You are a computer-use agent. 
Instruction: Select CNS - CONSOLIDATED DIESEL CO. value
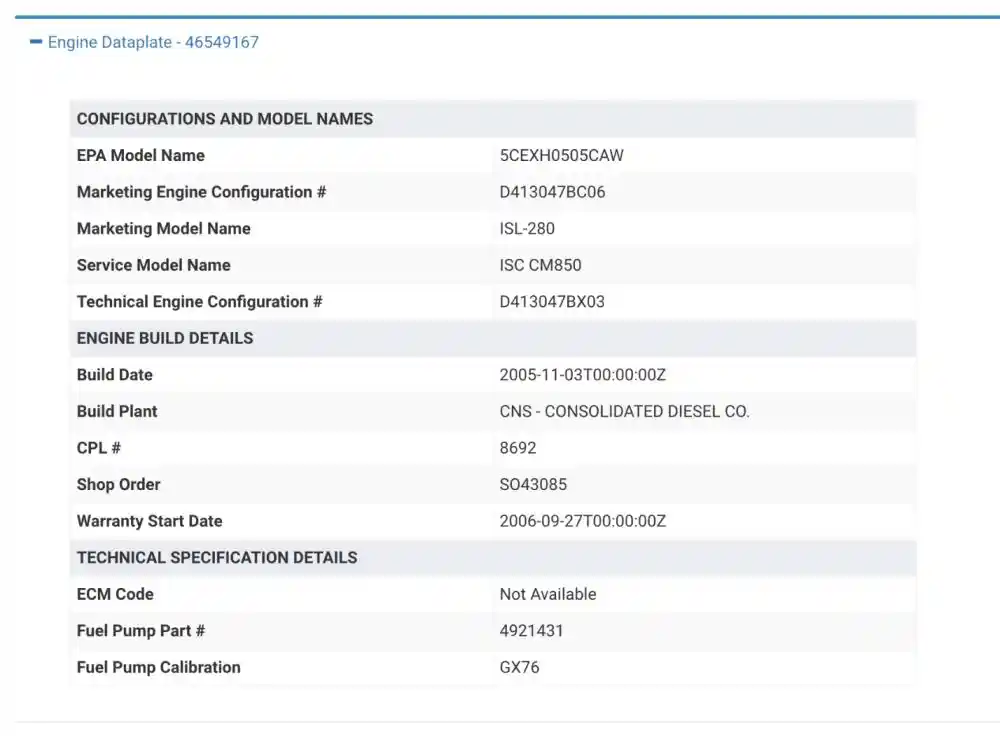coord(624,411)
